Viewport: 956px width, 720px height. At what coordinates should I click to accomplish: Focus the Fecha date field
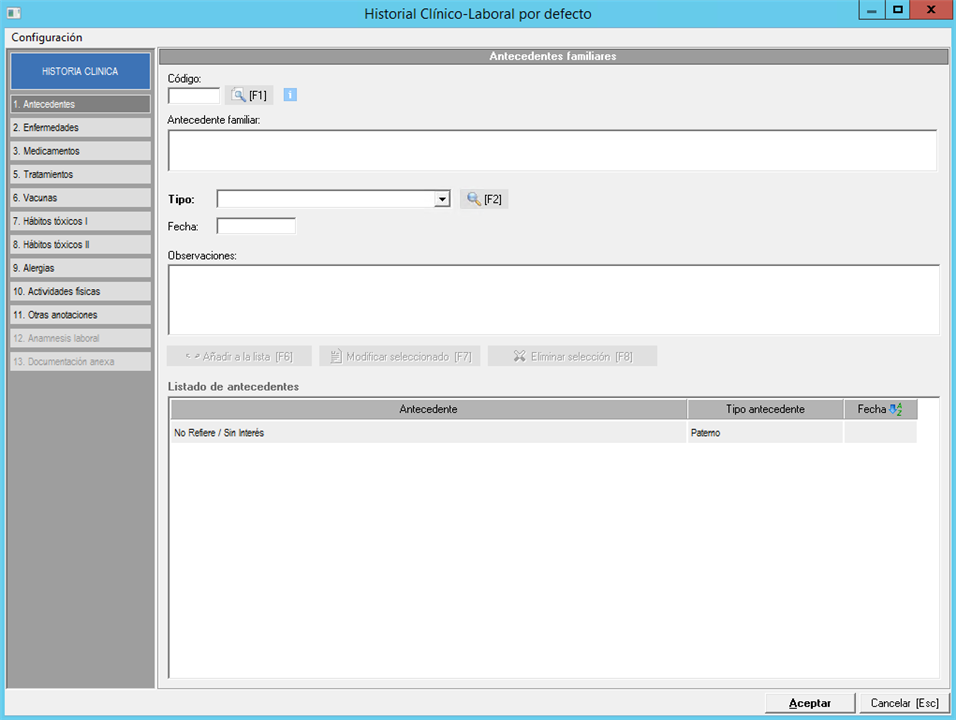coord(256,226)
